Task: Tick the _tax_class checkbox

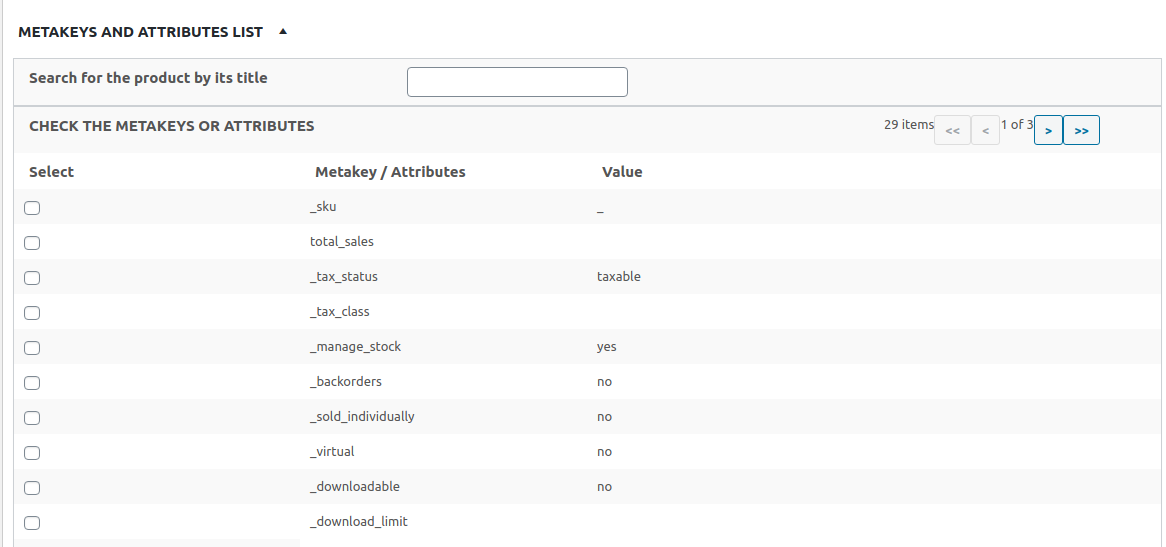Action: pyautogui.click(x=32, y=313)
